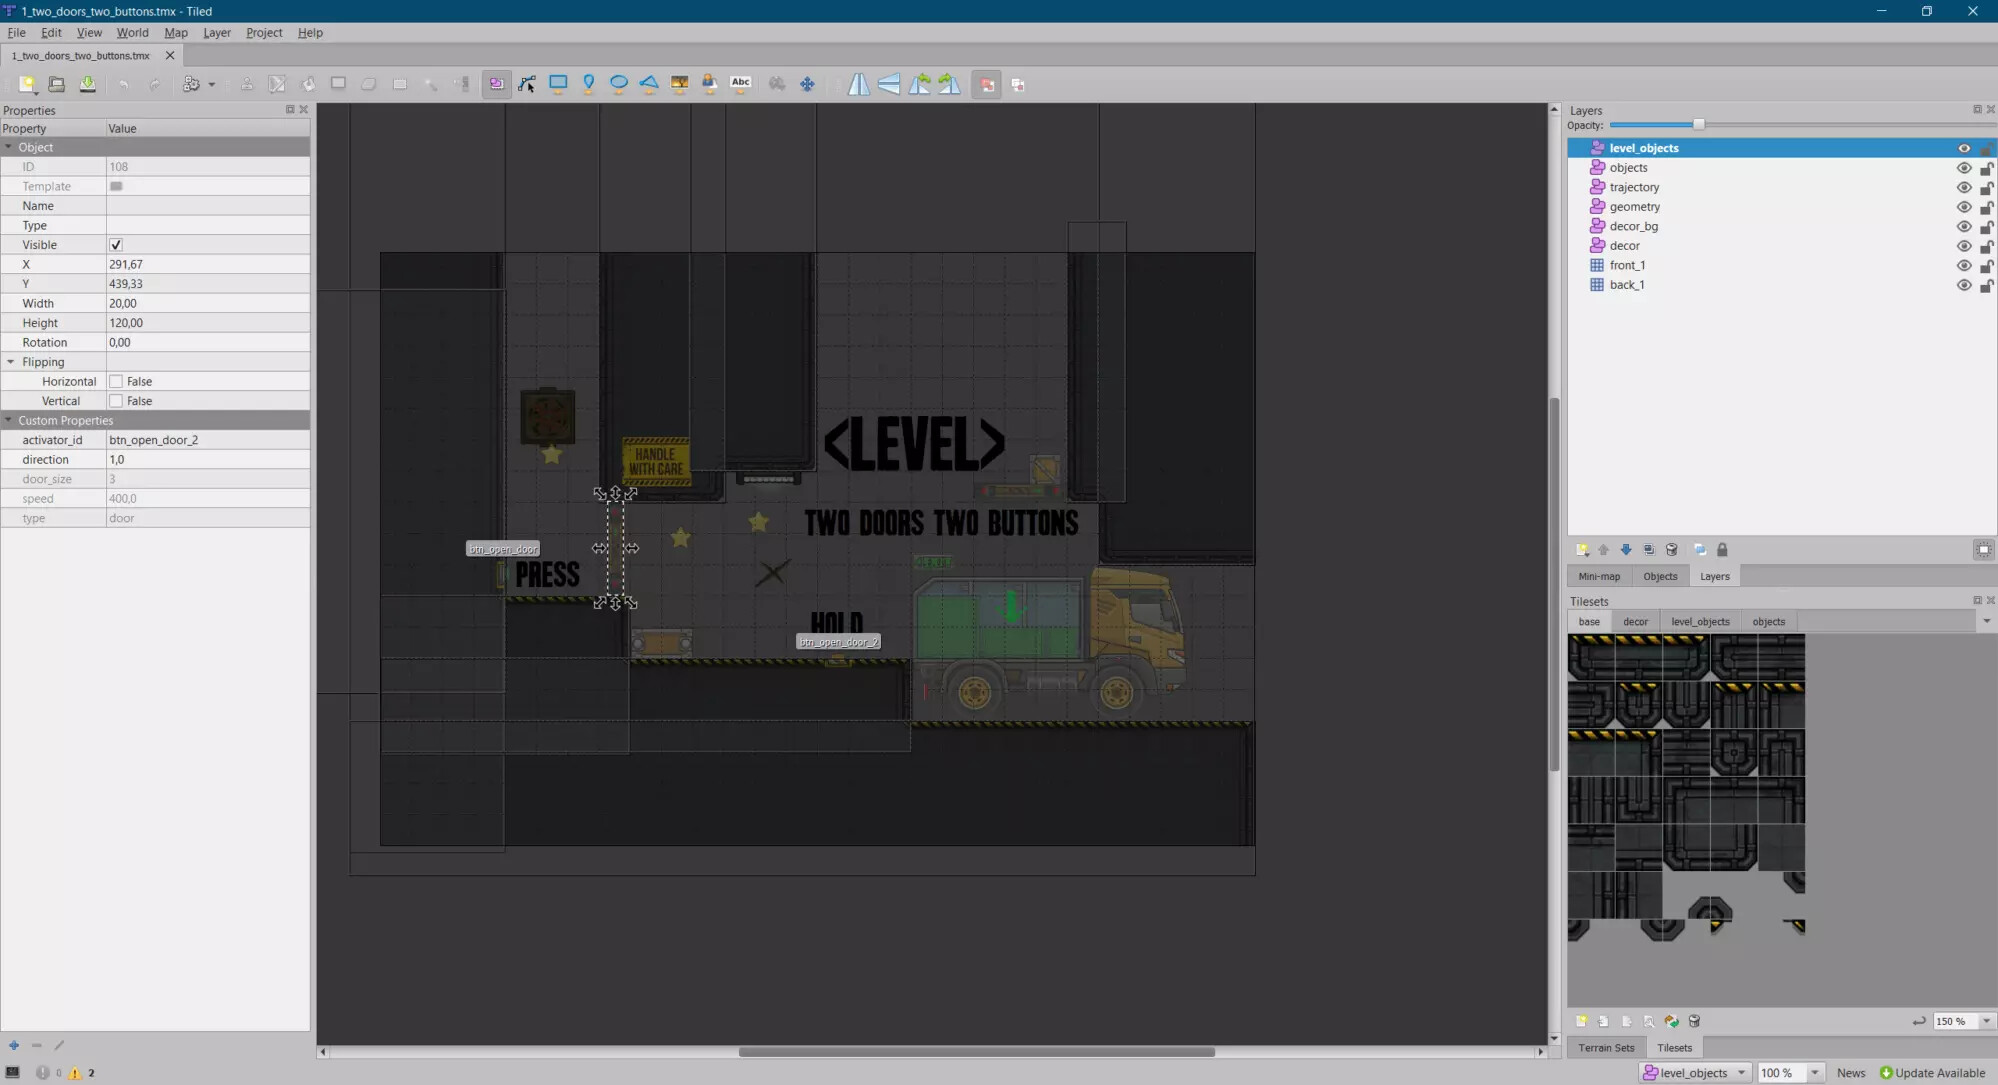The image size is (1998, 1085).
Task: Toggle visibility of the decor_bg layer
Action: [1963, 227]
